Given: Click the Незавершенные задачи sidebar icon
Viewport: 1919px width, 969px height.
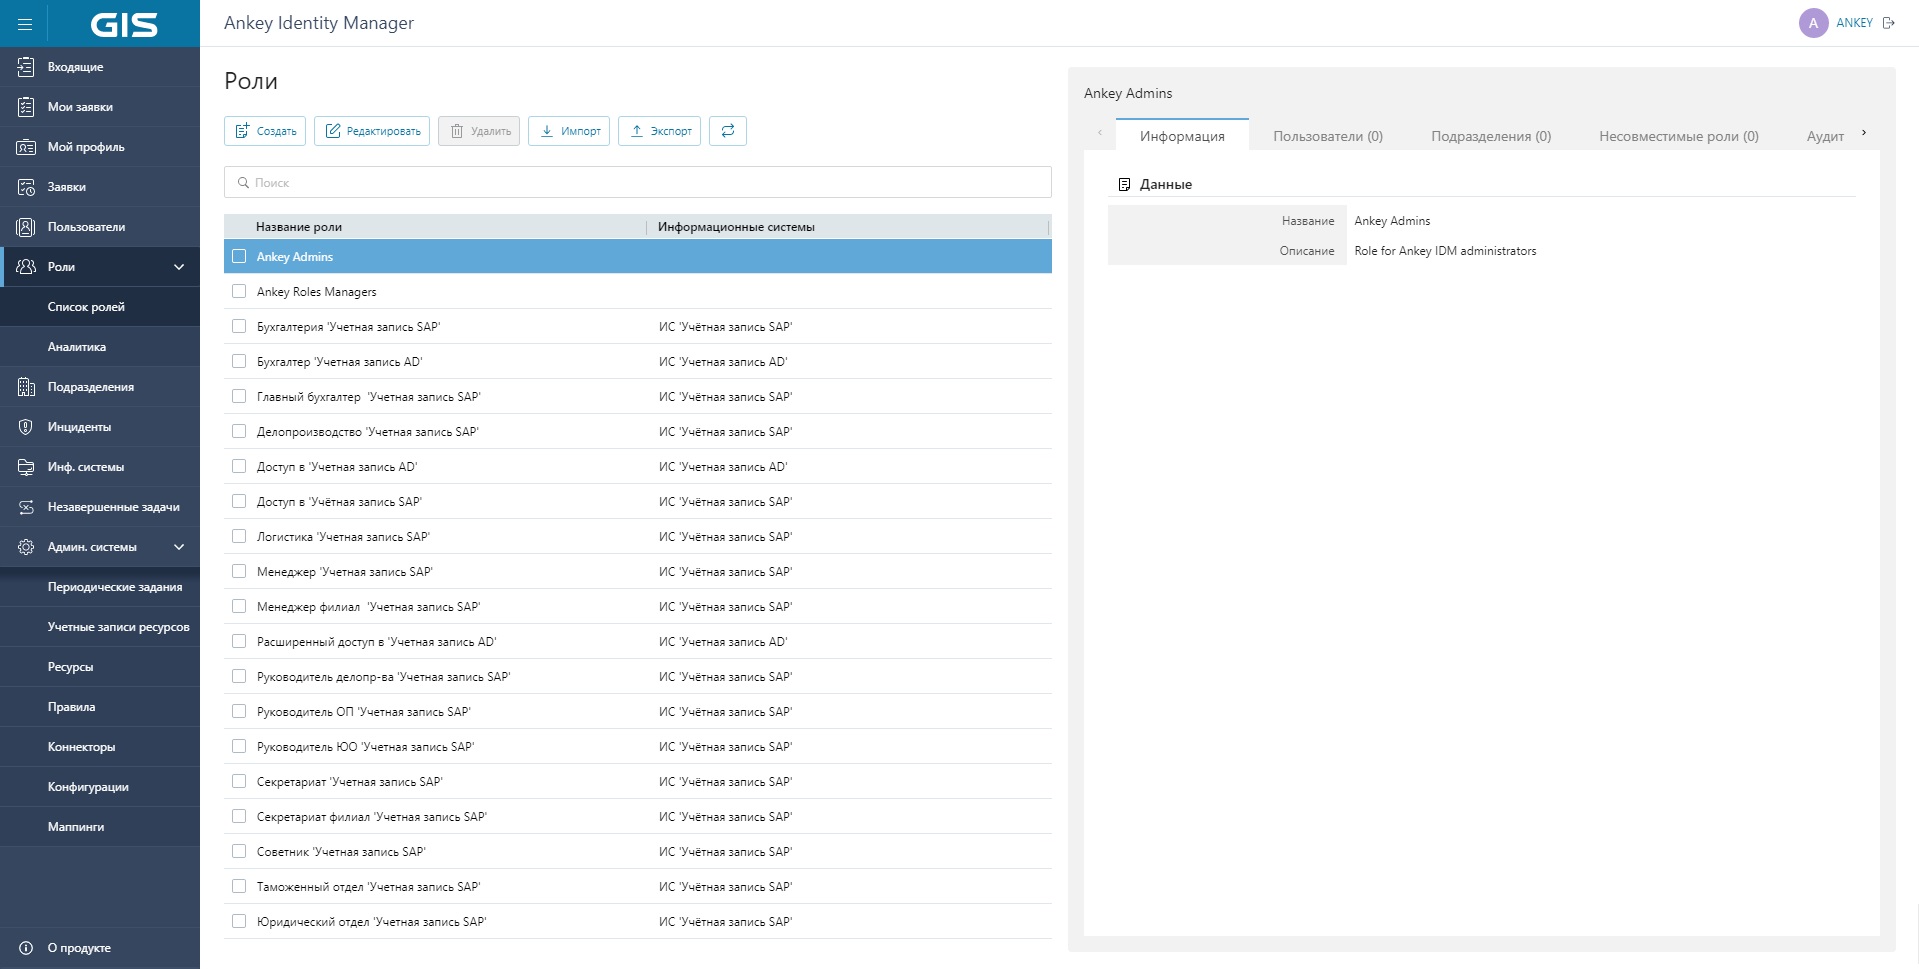Looking at the screenshot, I should pos(26,507).
